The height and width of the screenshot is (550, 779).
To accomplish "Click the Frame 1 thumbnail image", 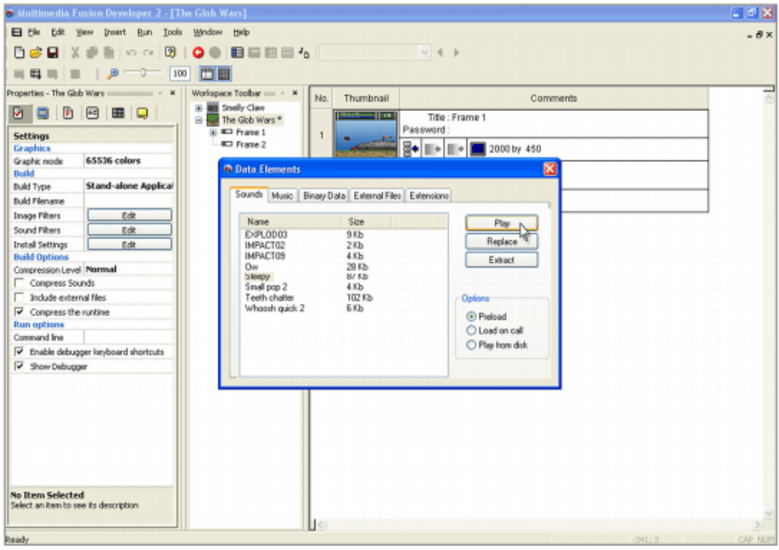I will [x=366, y=134].
